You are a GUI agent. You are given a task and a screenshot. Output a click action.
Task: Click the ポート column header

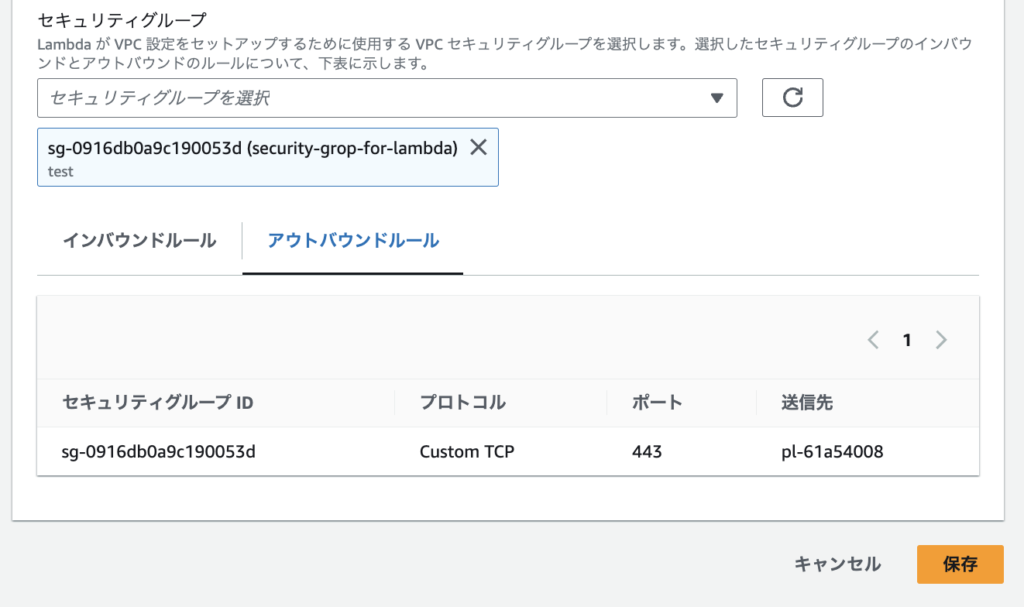pos(657,403)
